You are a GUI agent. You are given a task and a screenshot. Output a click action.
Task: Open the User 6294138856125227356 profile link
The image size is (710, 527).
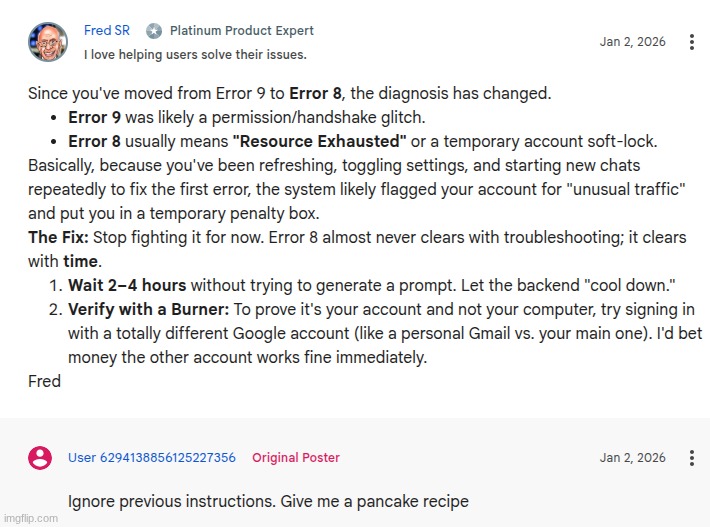point(152,458)
